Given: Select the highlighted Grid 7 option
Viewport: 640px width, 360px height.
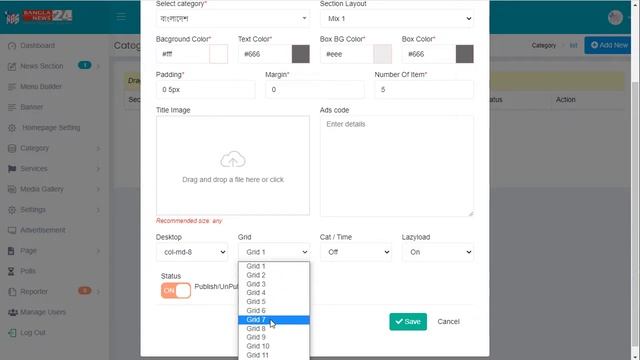Looking at the screenshot, I should pyautogui.click(x=274, y=320).
